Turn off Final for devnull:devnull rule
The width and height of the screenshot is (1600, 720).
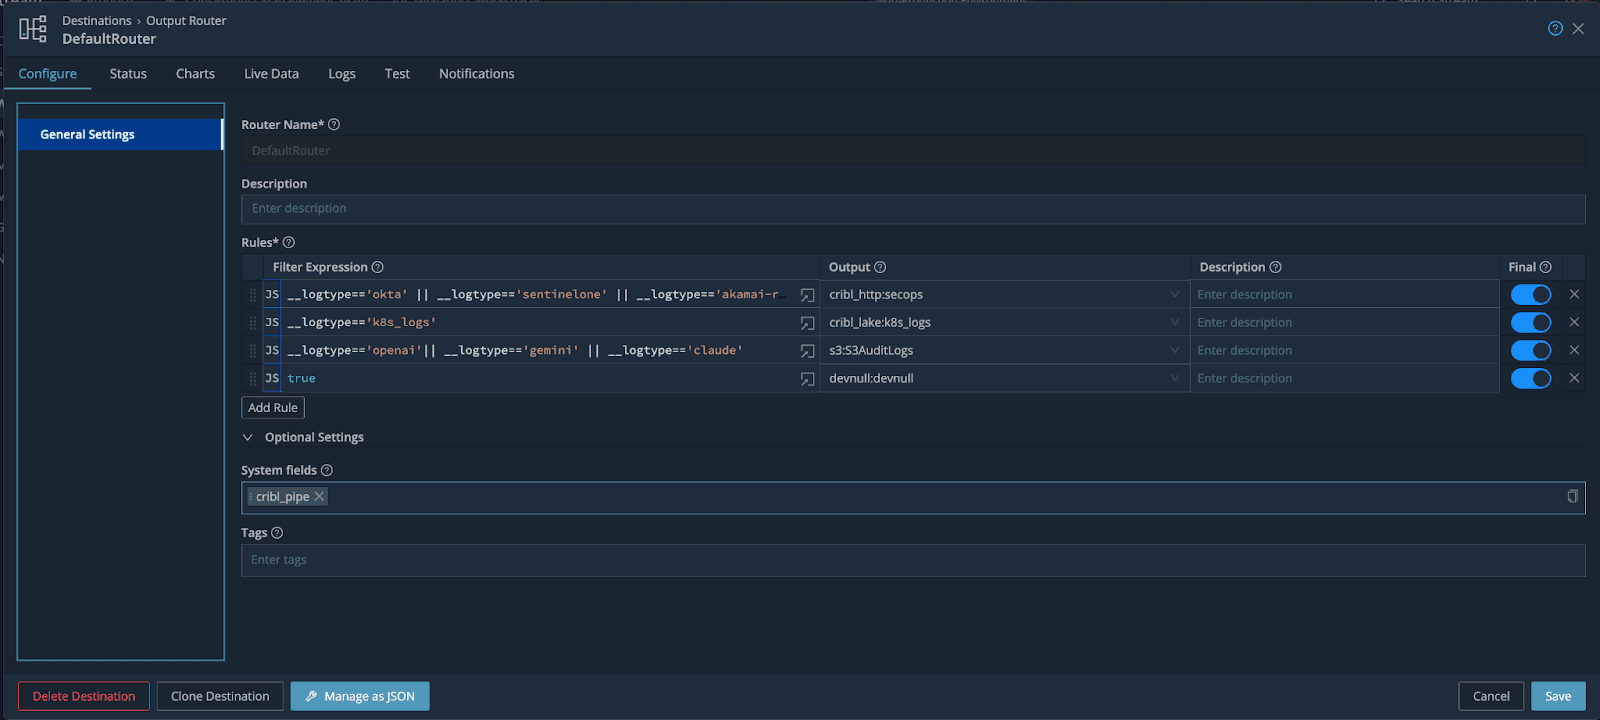[x=1530, y=378]
